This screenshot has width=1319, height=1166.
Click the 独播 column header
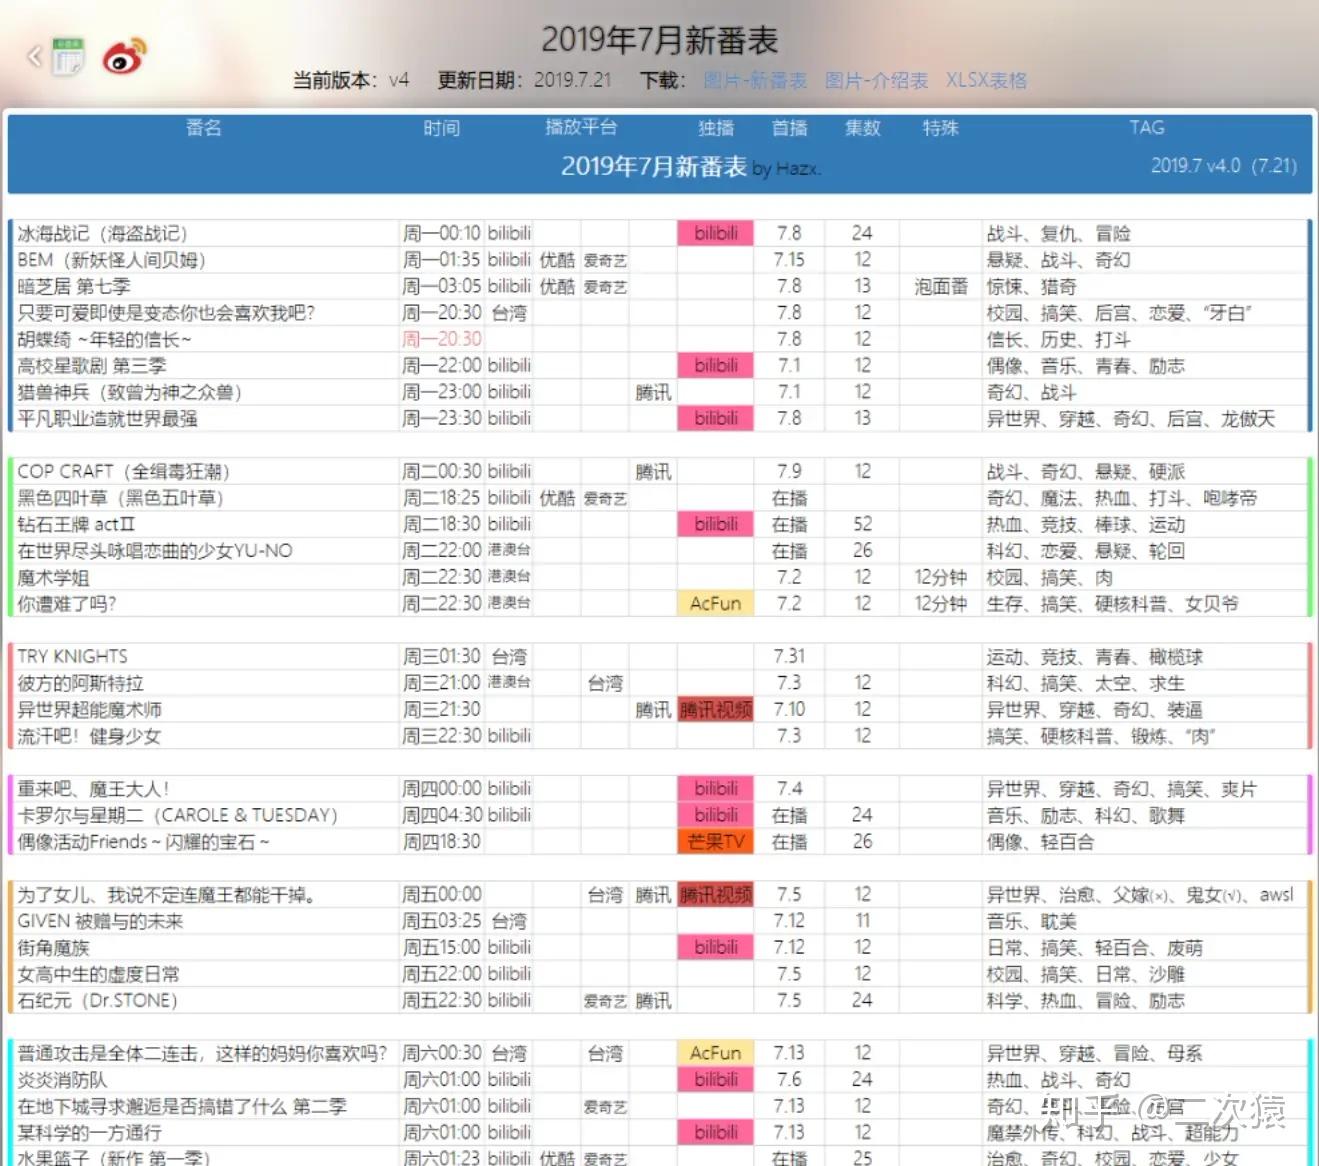(x=716, y=127)
